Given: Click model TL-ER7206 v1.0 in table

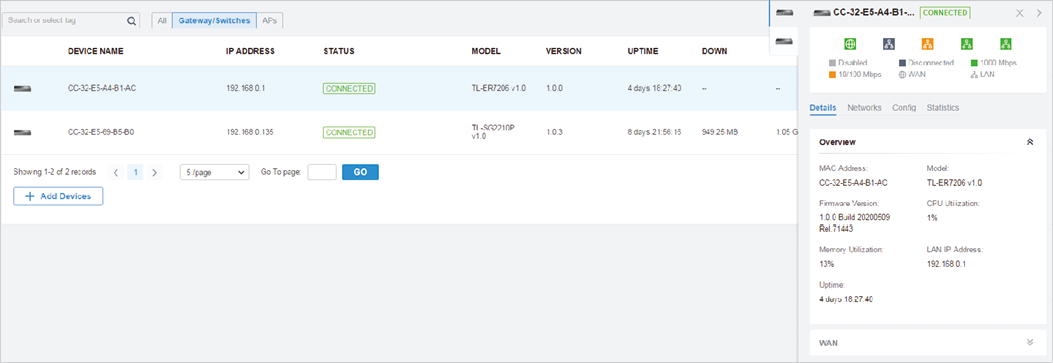Looking at the screenshot, I should click(499, 89).
